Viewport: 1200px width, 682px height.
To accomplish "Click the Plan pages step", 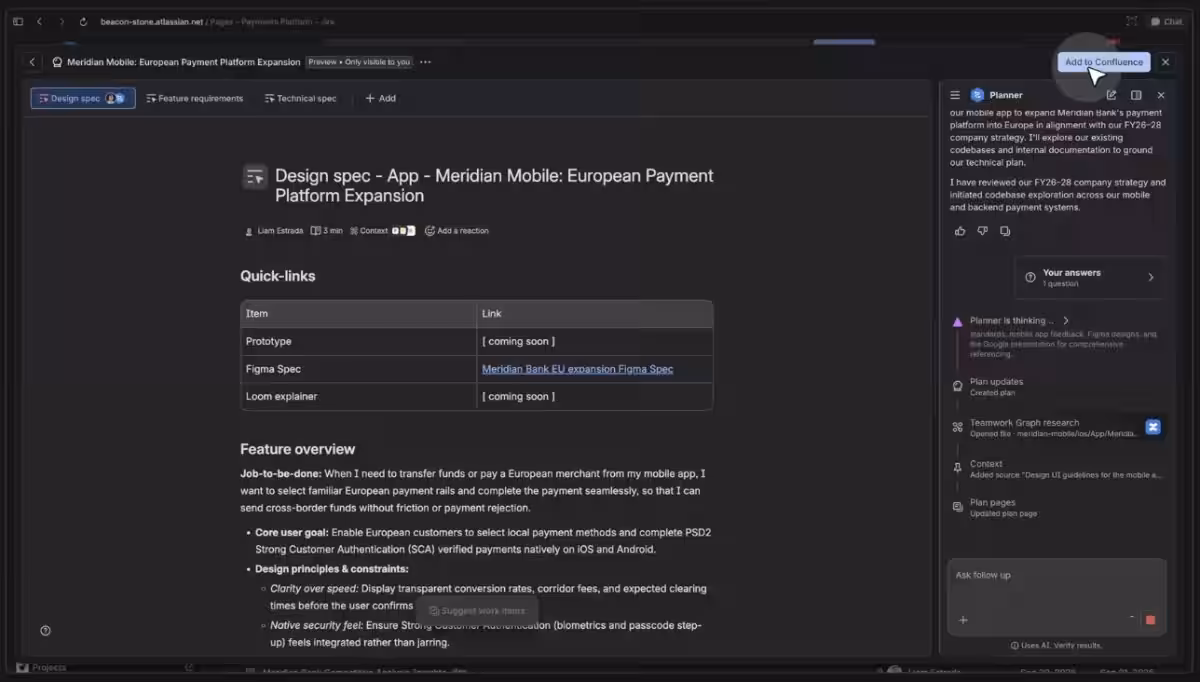I will [x=1058, y=508].
